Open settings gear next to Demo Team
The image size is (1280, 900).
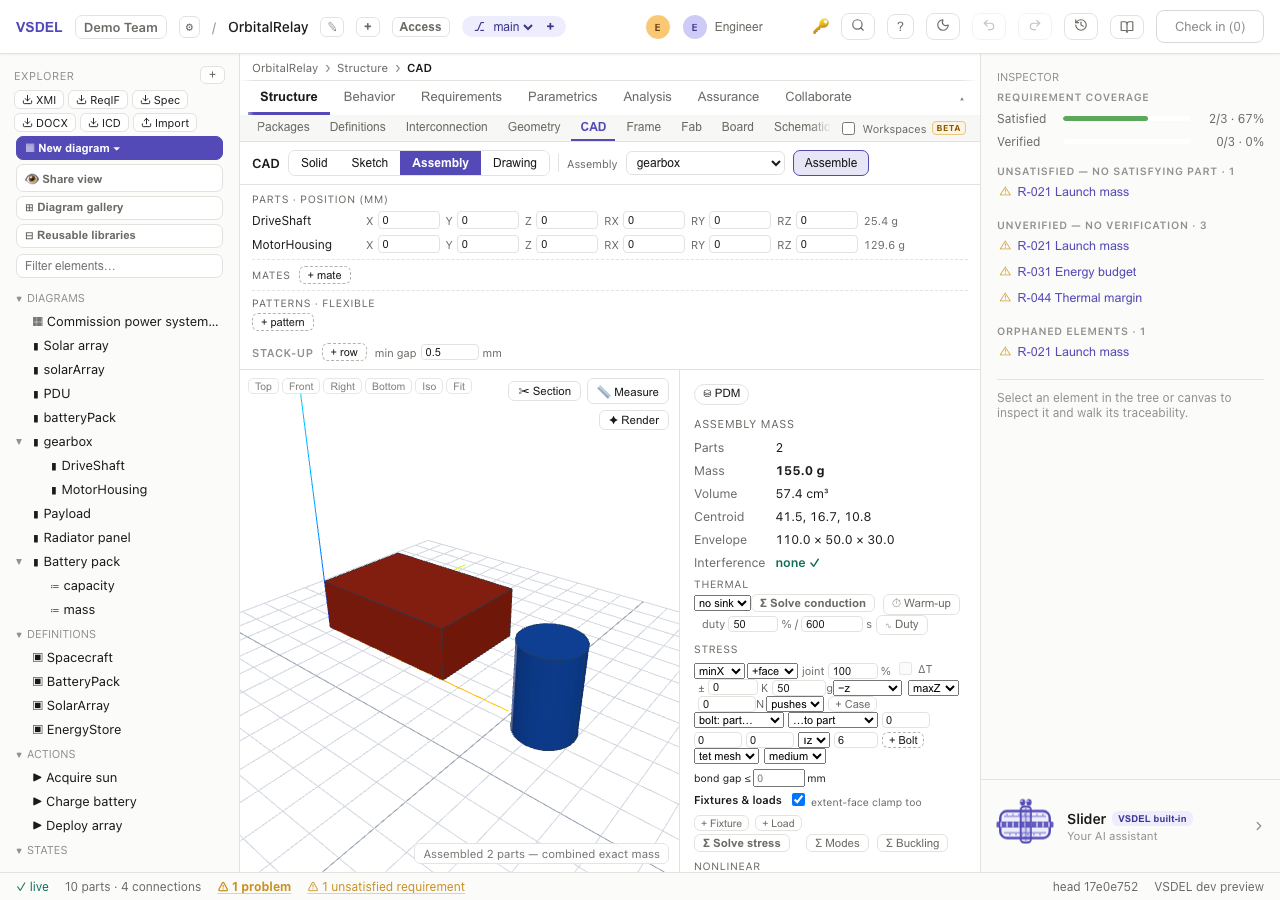[x=189, y=27]
